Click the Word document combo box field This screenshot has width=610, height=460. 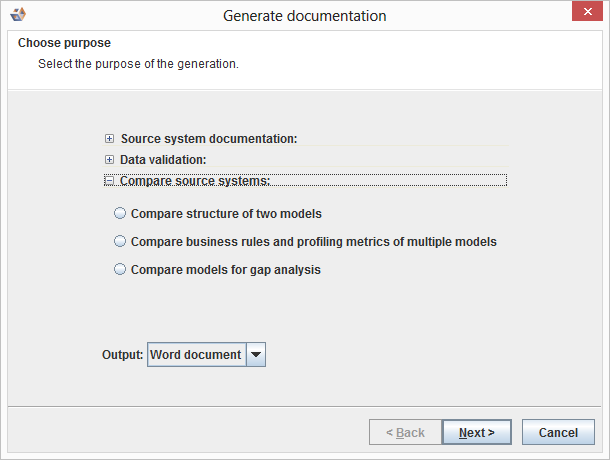pos(196,354)
